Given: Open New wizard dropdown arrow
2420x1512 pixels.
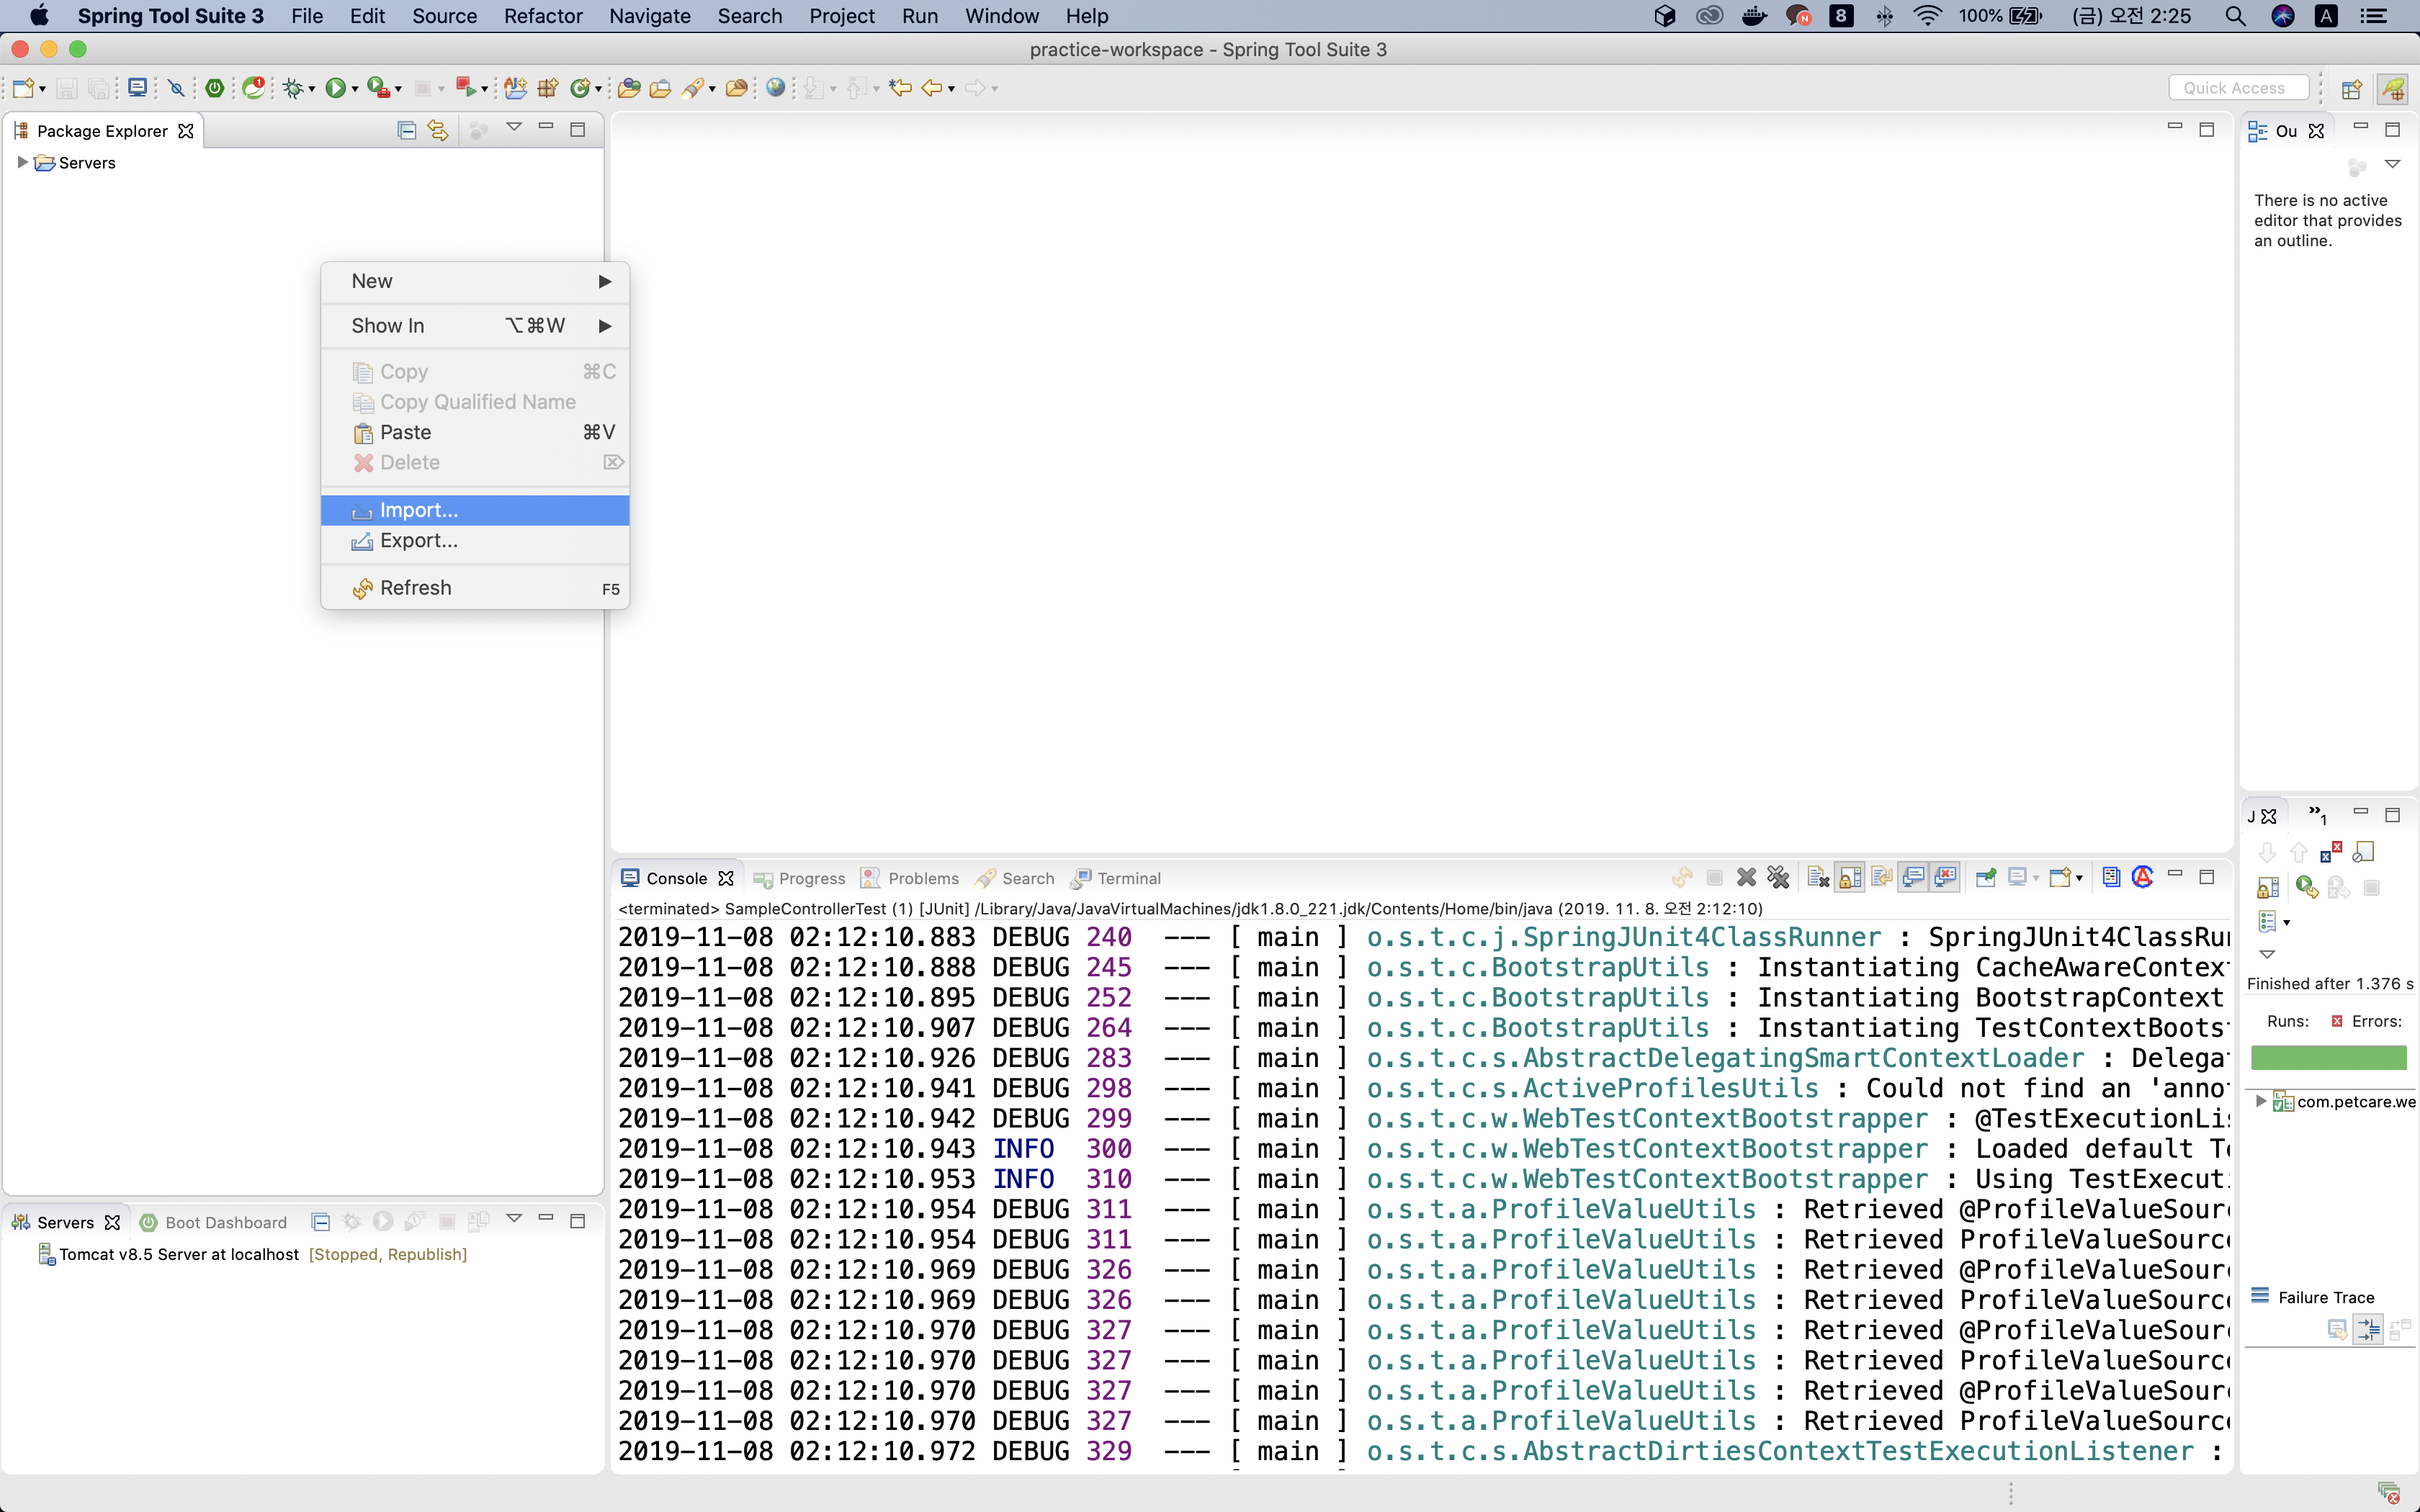Looking at the screenshot, I should coord(42,90).
